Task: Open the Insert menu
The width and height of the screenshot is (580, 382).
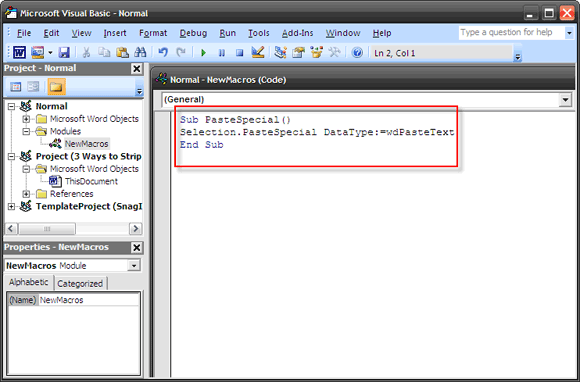Action: pyautogui.click(x=115, y=33)
